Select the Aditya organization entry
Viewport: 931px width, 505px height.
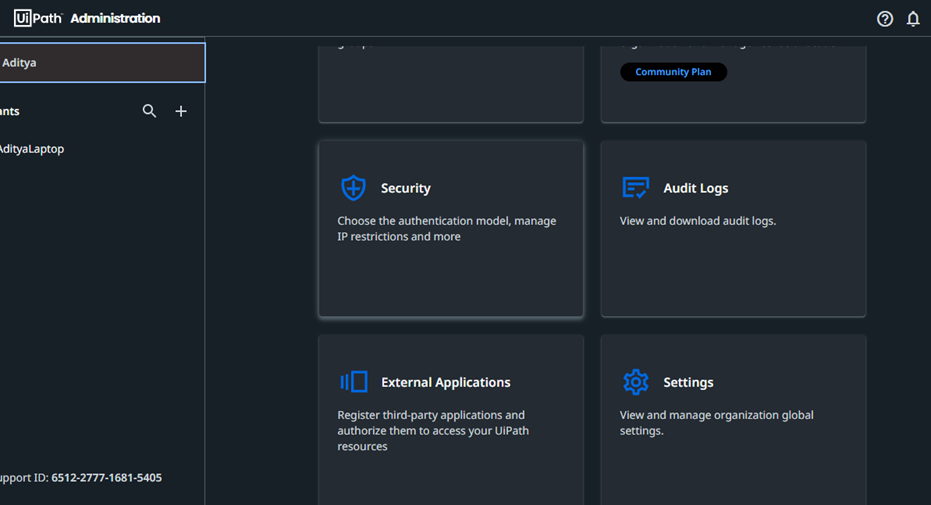pyautogui.click(x=102, y=62)
